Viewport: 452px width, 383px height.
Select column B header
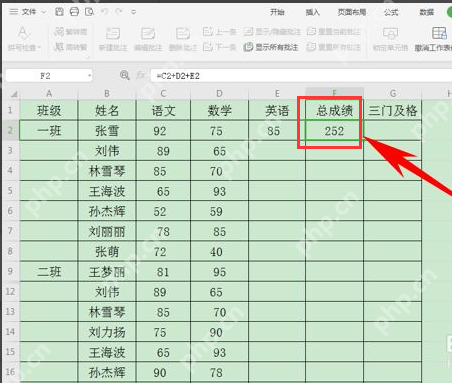(x=107, y=94)
